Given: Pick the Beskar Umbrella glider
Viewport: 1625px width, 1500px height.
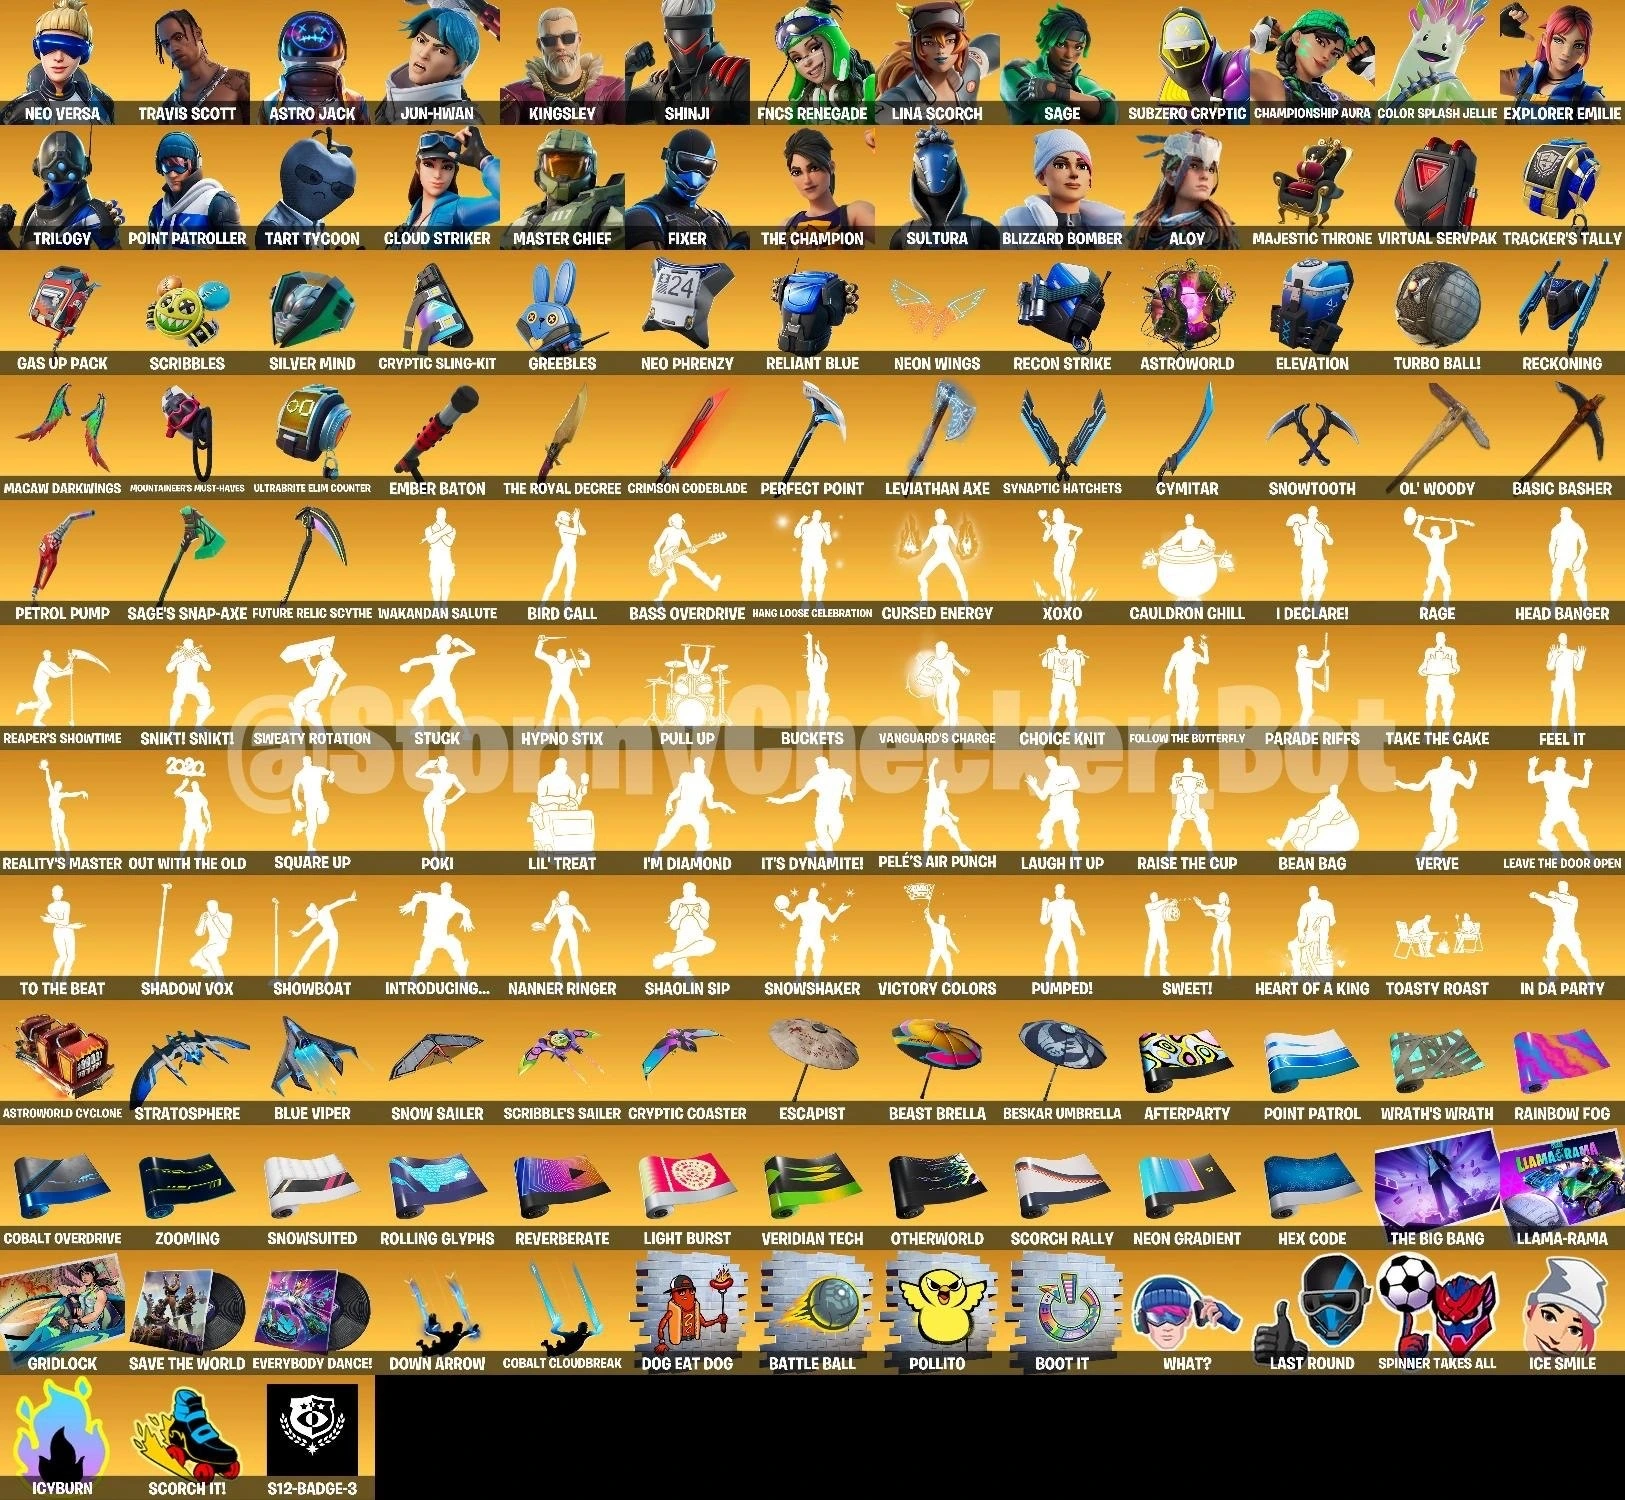Looking at the screenshot, I should [x=1062, y=1062].
